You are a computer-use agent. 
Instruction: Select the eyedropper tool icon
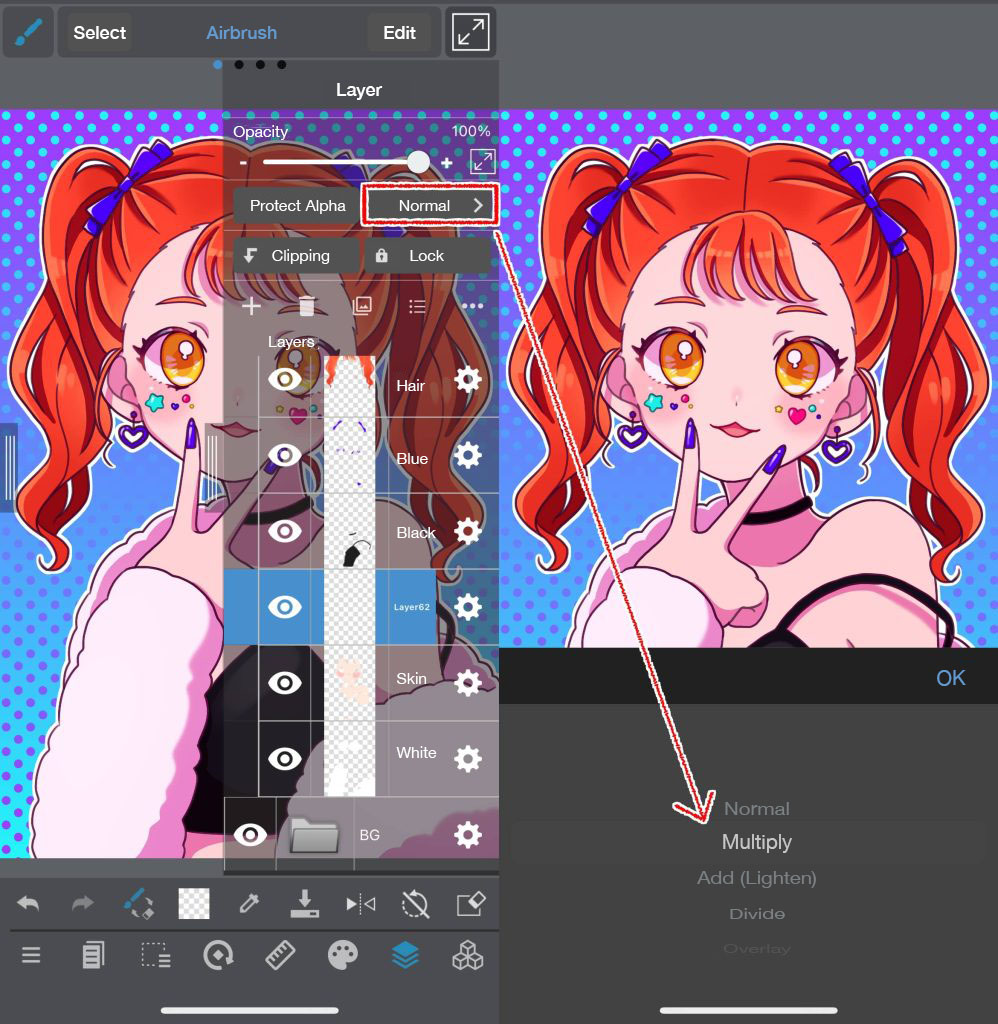click(x=248, y=904)
